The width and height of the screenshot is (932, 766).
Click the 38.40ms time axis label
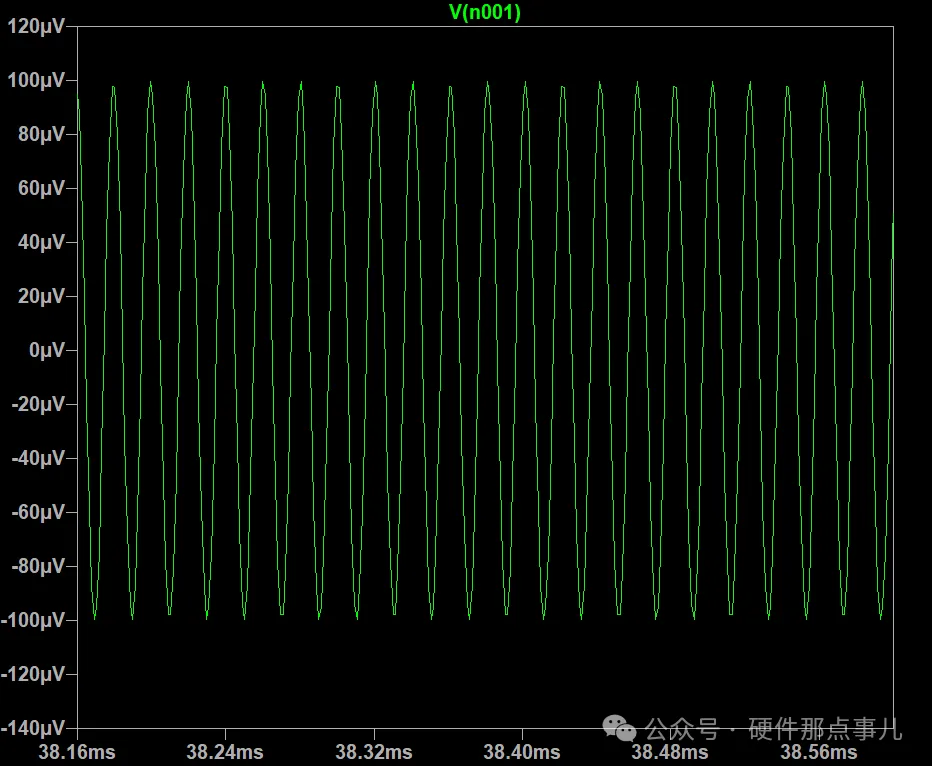coord(521,751)
